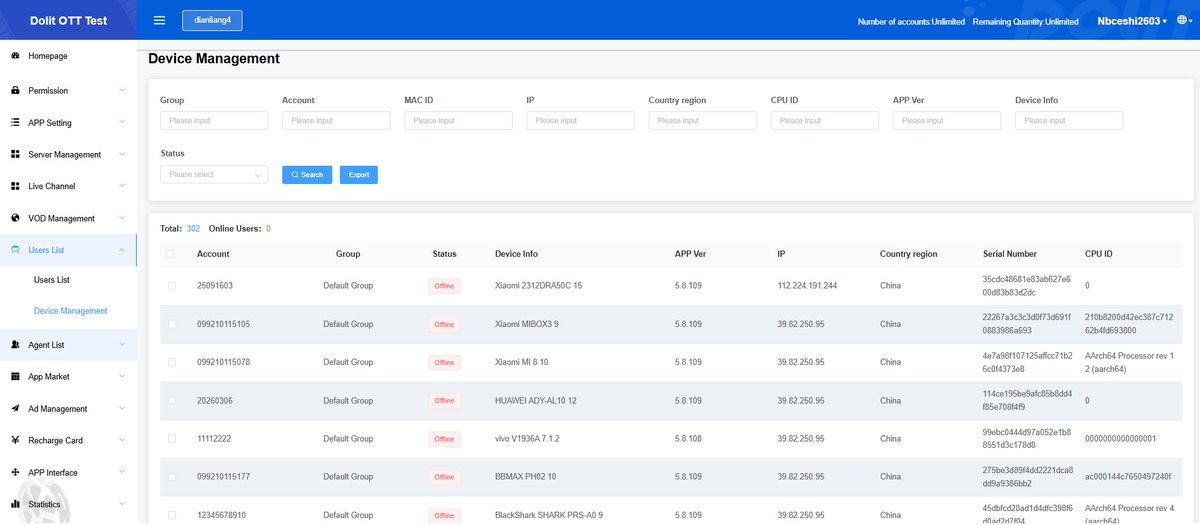Click the Live Channel icon
The image size is (1200, 525).
tap(16, 186)
